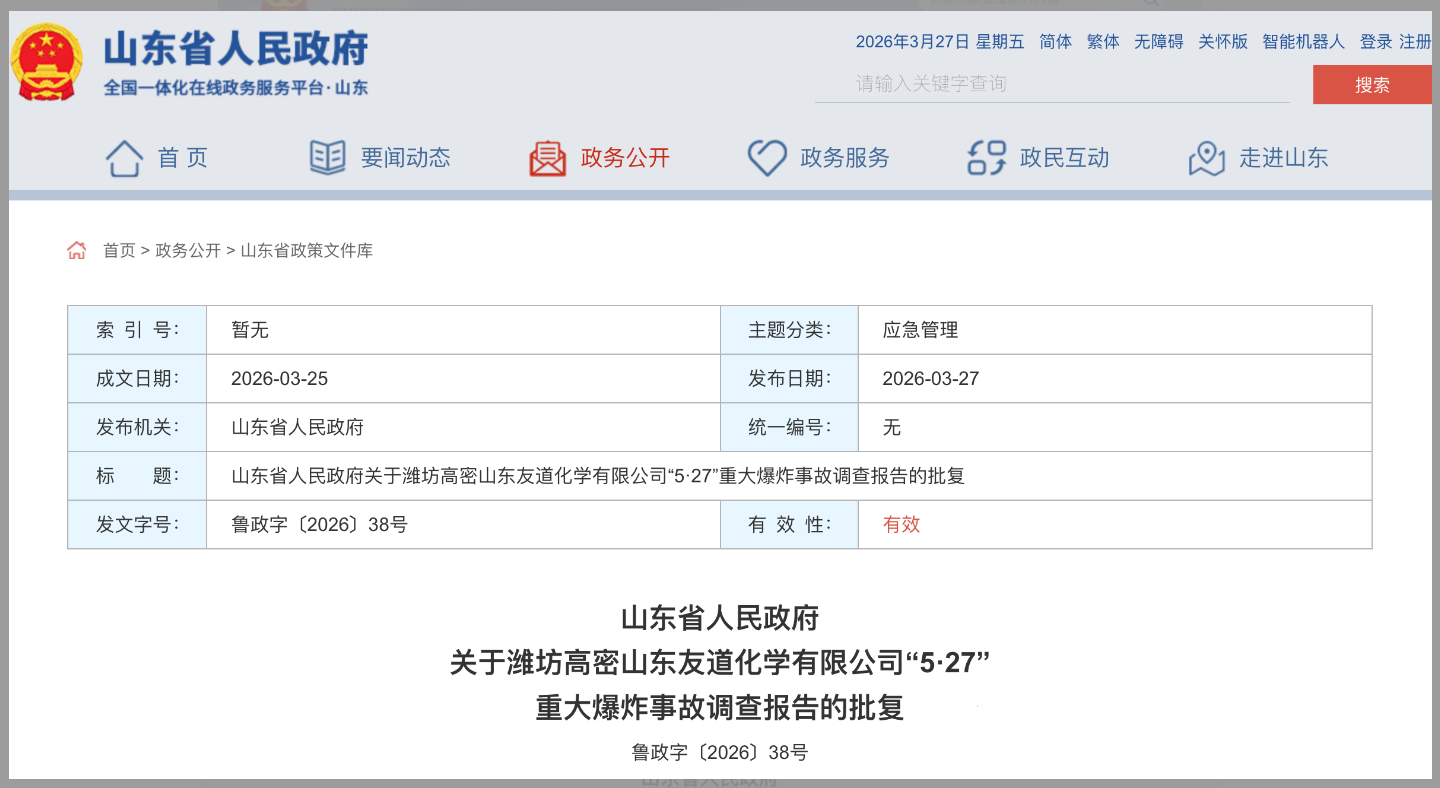Click the heart icon for 政务服务
Viewport: 1440px width, 788px height.
[767, 158]
